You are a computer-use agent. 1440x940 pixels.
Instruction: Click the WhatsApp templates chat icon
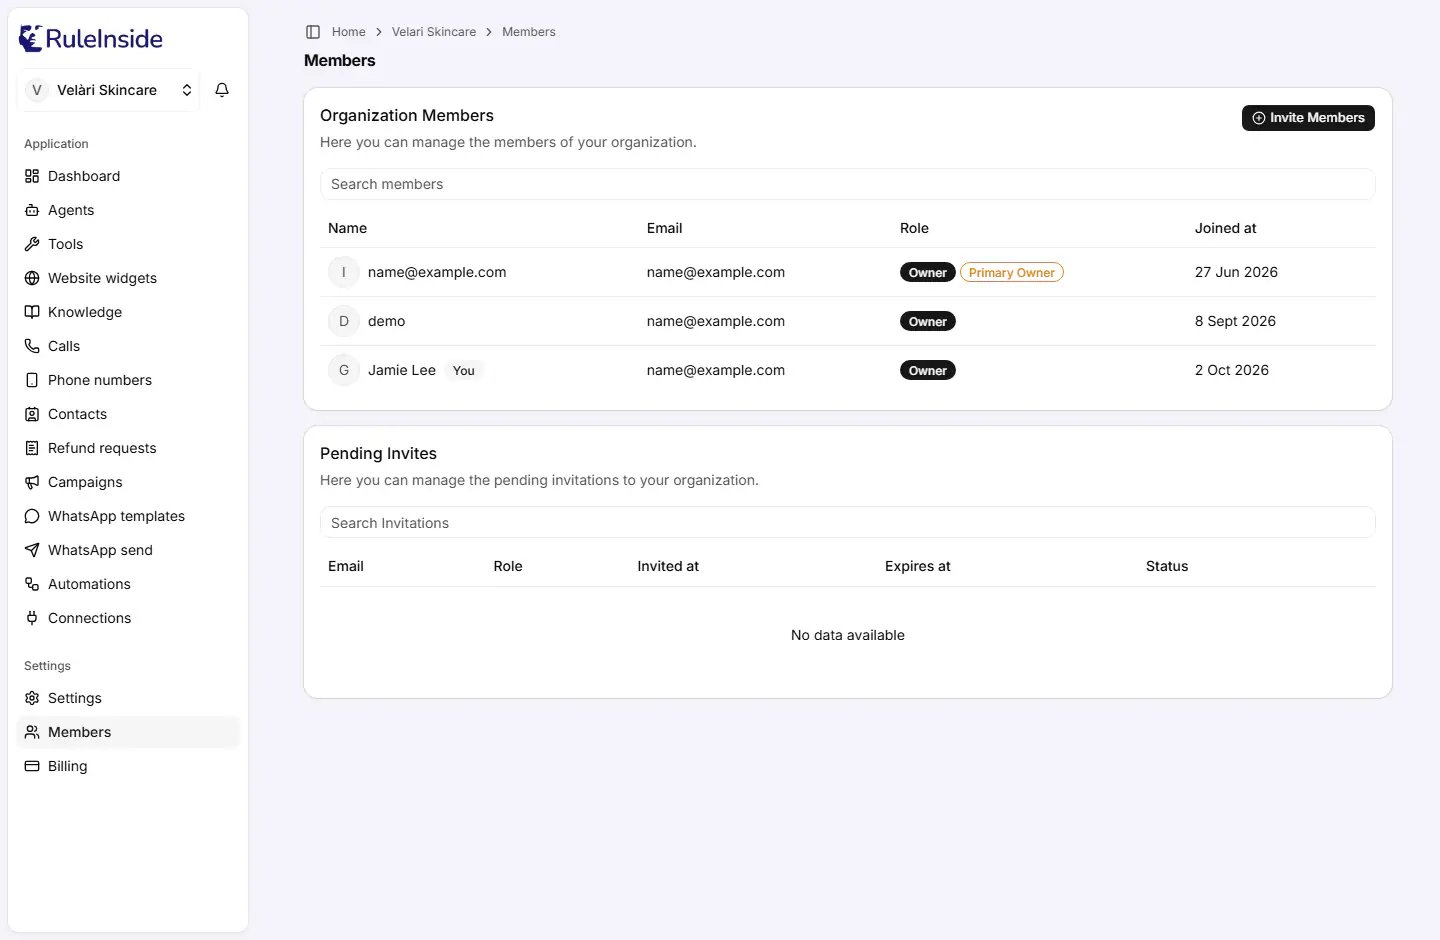(32, 516)
